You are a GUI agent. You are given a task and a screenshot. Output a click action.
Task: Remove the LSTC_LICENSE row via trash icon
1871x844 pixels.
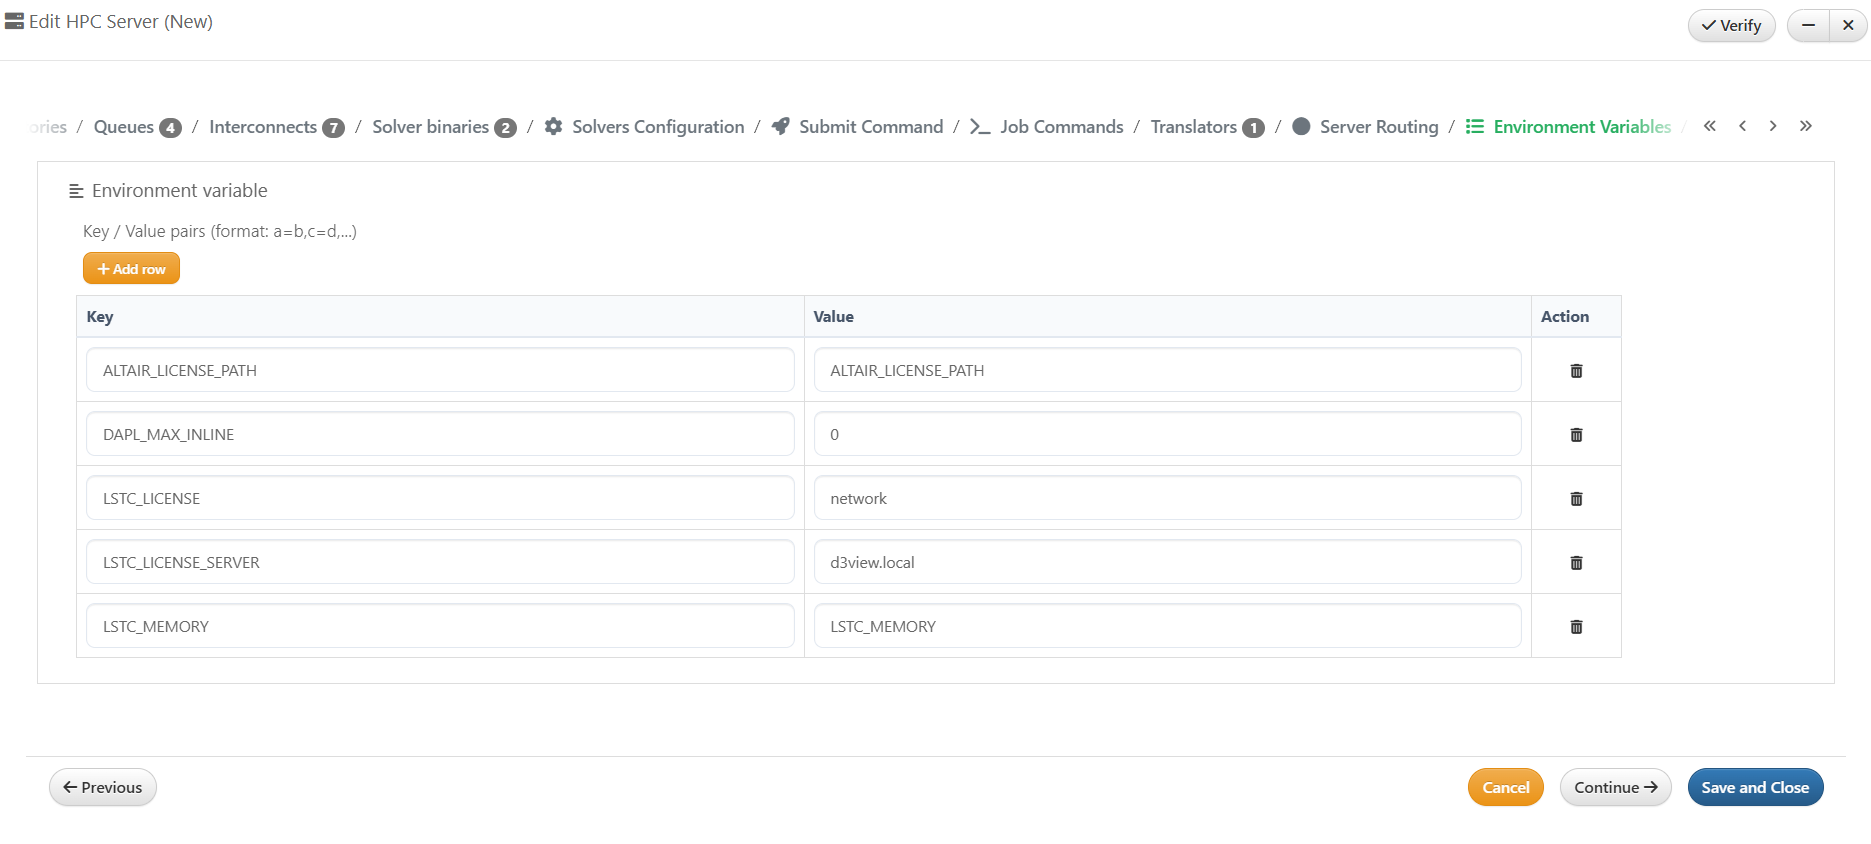point(1576,499)
